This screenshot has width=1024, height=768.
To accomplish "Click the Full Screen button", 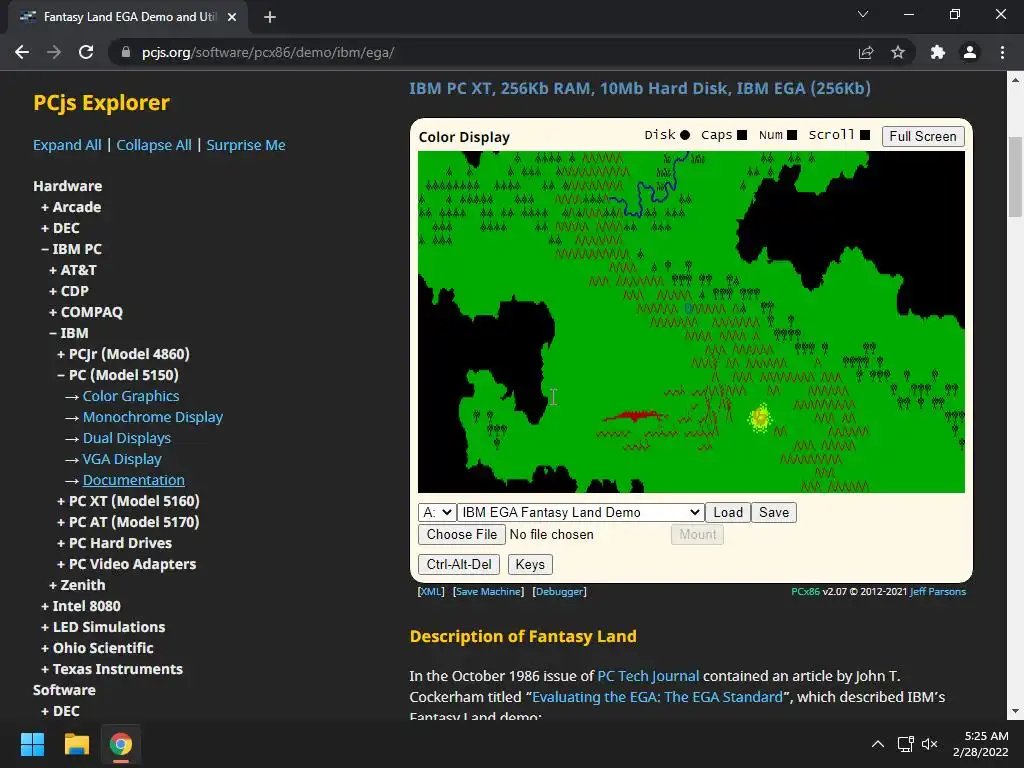I will [x=922, y=136].
